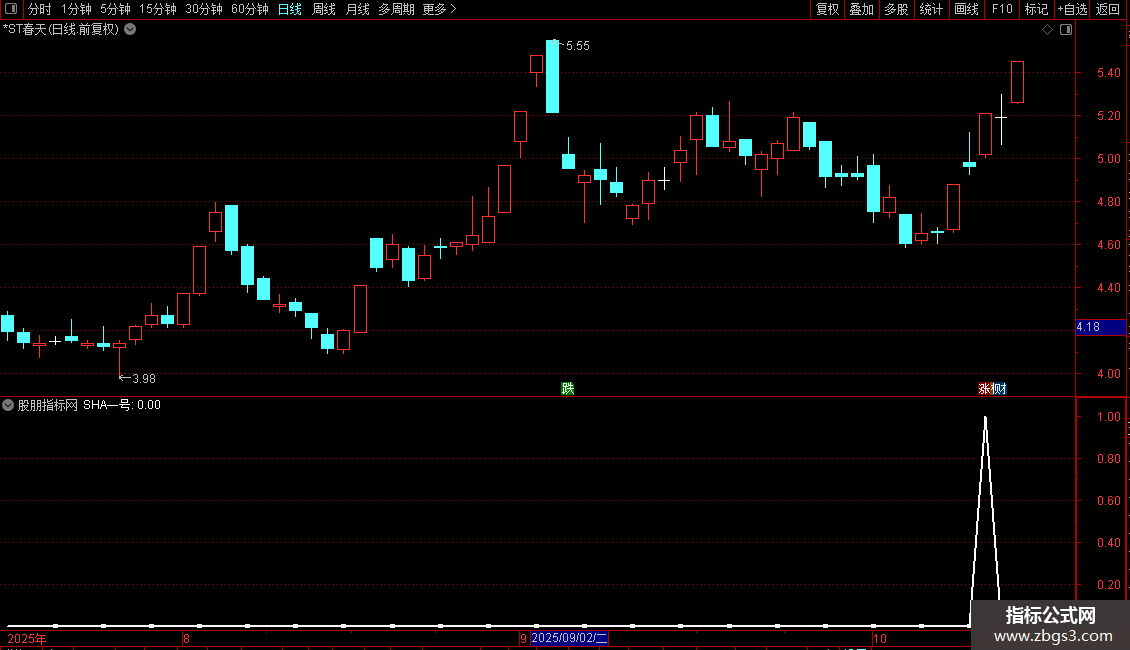Image resolution: width=1130 pixels, height=650 pixels.
Task: Select 60分钟 period
Action: click(x=250, y=9)
